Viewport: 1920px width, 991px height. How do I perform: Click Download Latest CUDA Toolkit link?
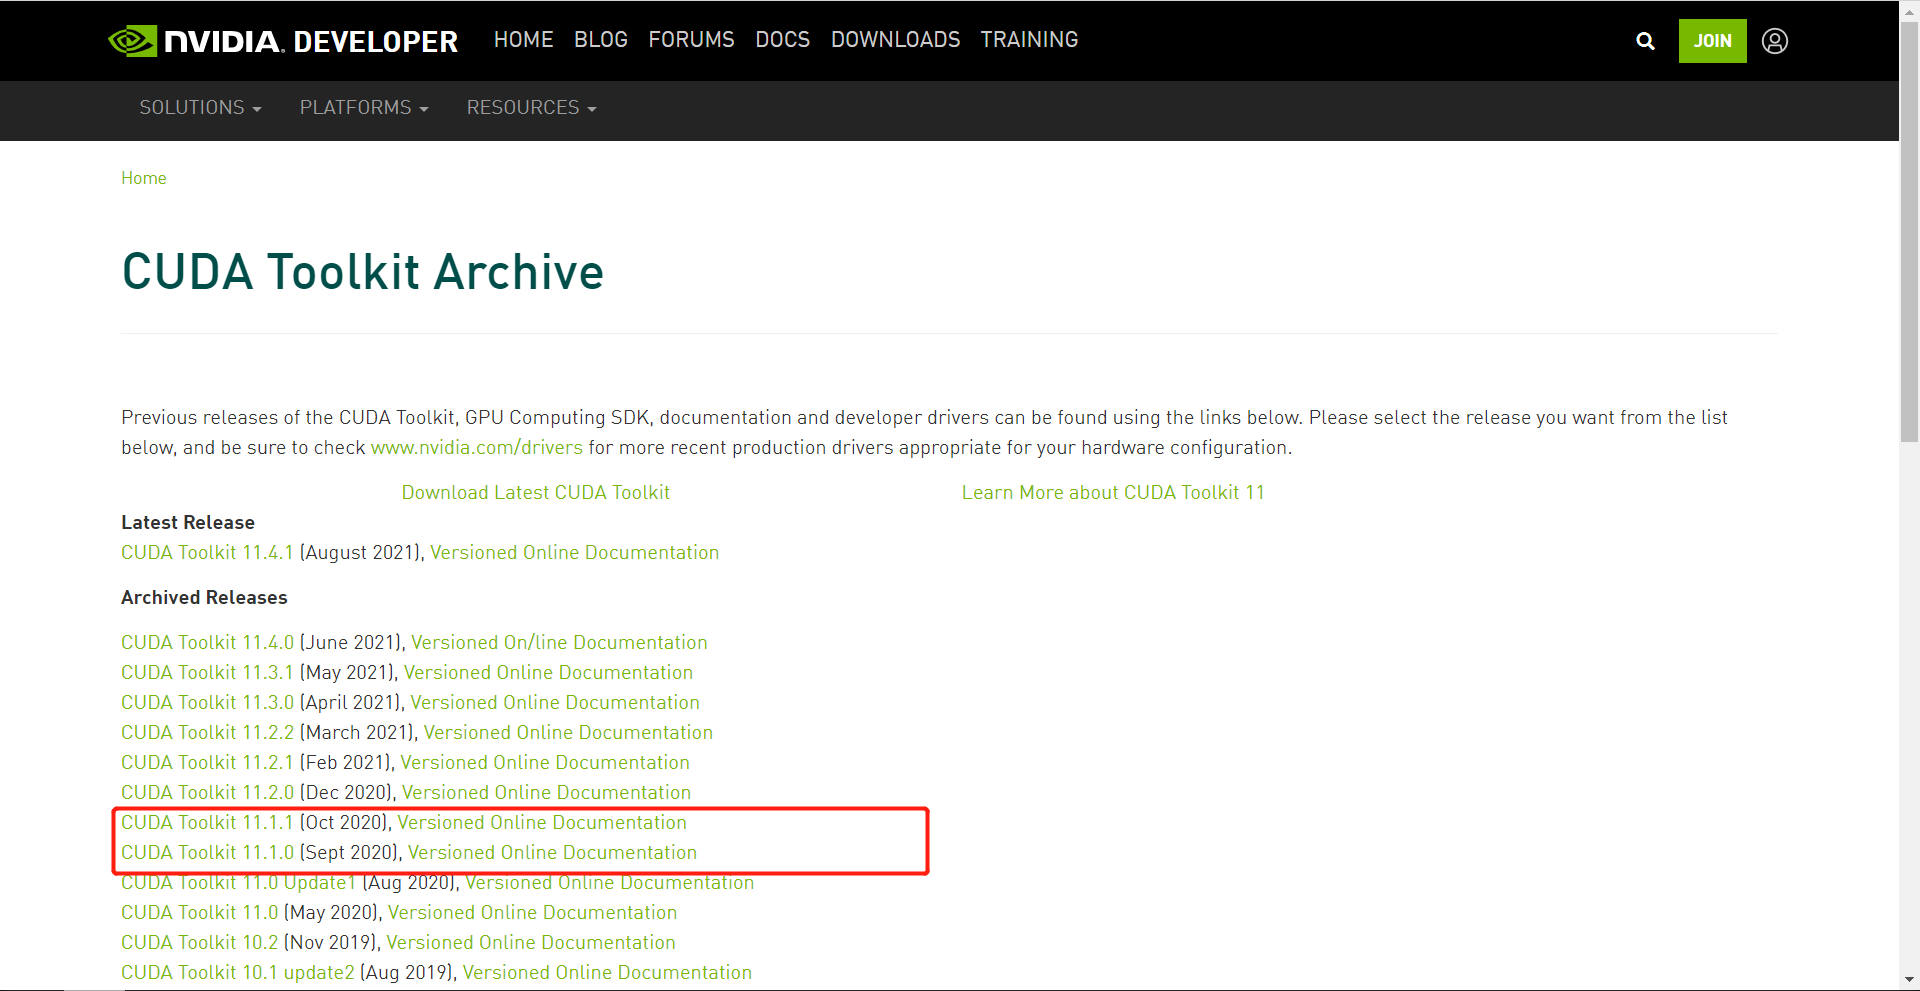click(536, 493)
